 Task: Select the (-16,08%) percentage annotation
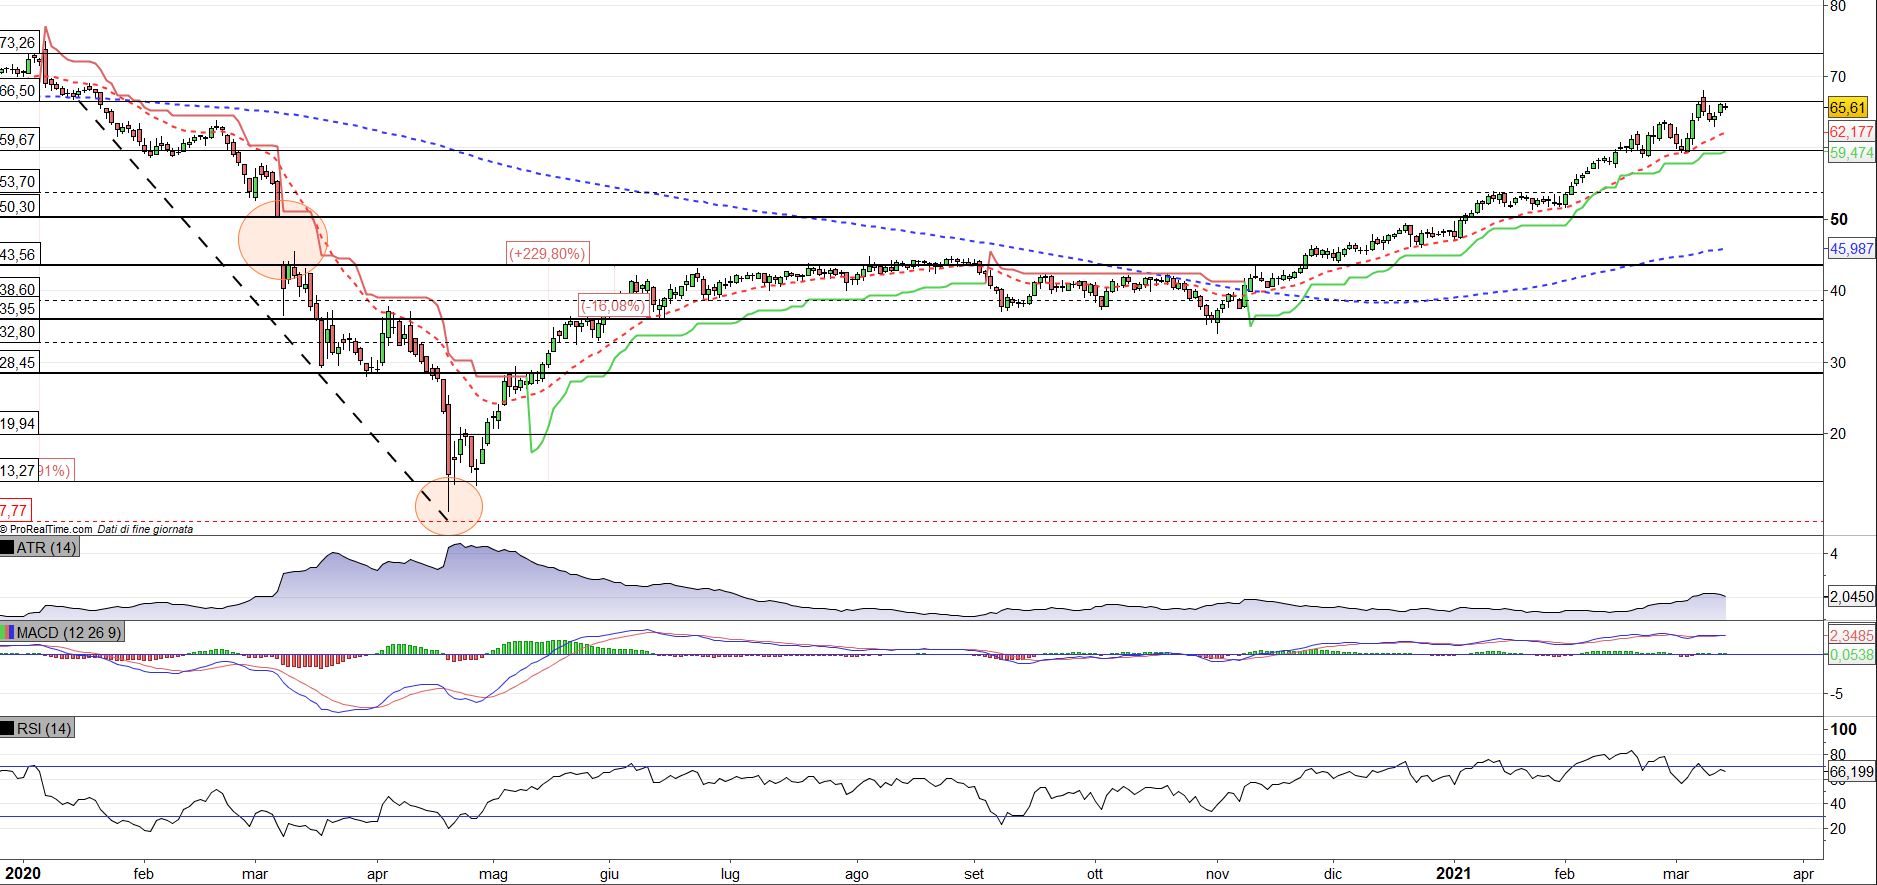click(613, 306)
